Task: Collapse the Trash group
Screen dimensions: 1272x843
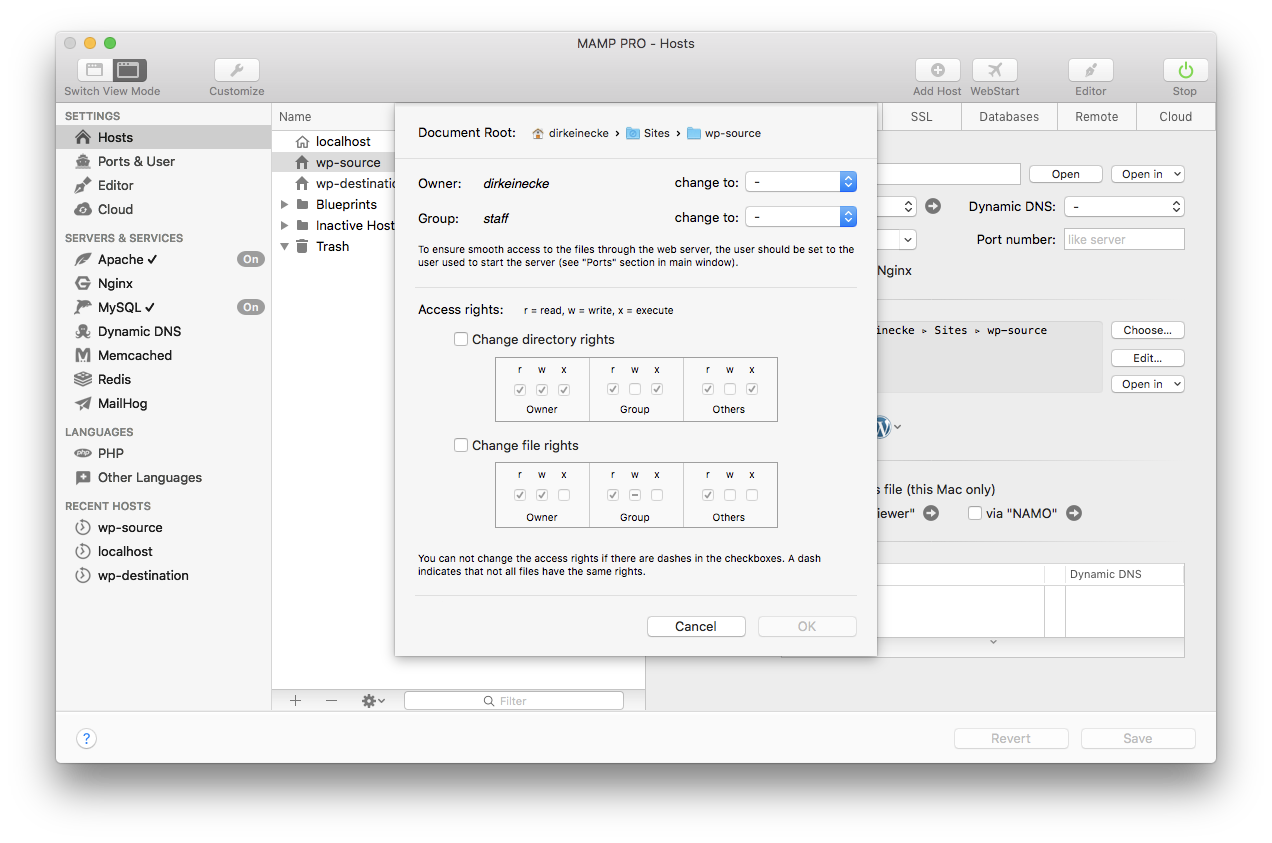Action: coord(284,246)
